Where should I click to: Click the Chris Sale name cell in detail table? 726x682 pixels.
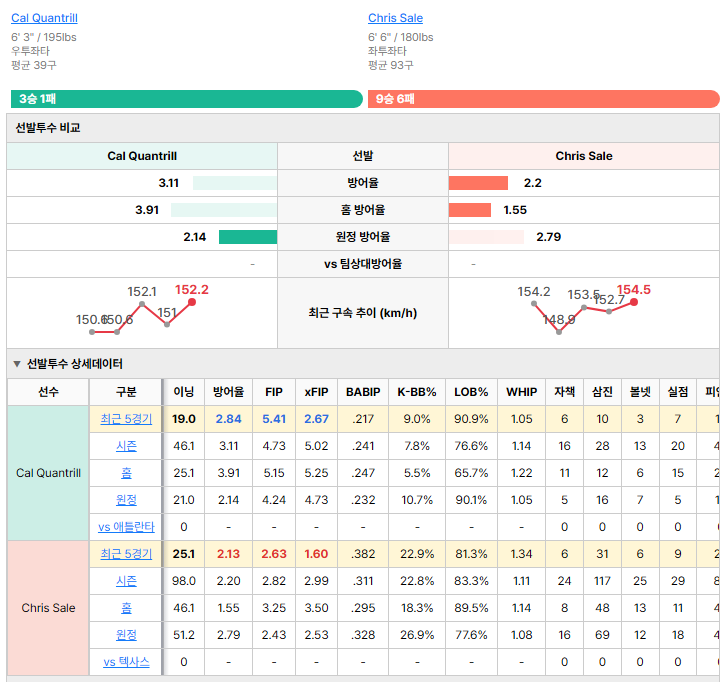tap(48, 608)
